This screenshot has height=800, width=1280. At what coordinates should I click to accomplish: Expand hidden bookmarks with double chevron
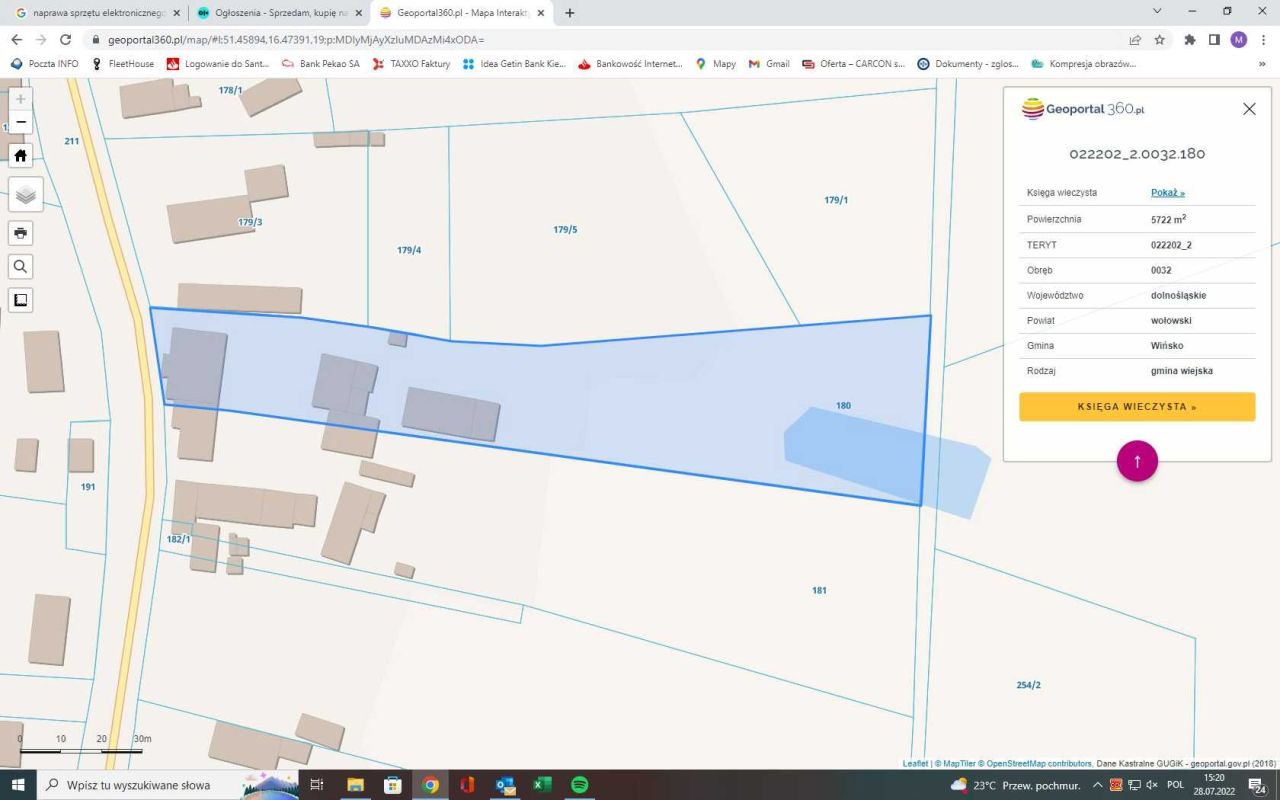tap(1262, 64)
